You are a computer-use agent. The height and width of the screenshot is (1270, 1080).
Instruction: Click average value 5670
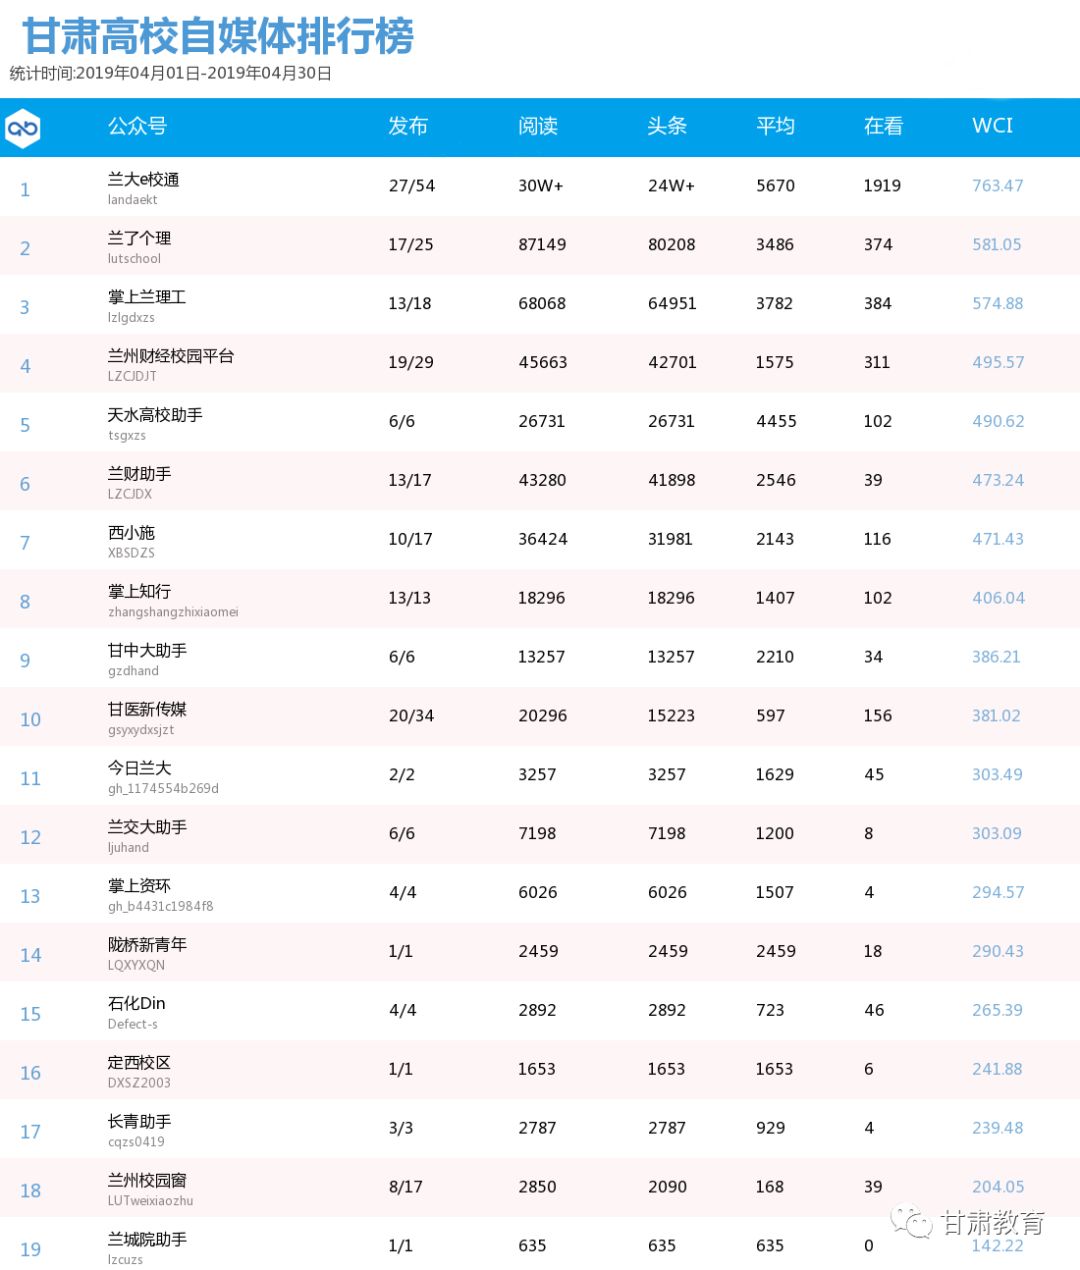(775, 186)
